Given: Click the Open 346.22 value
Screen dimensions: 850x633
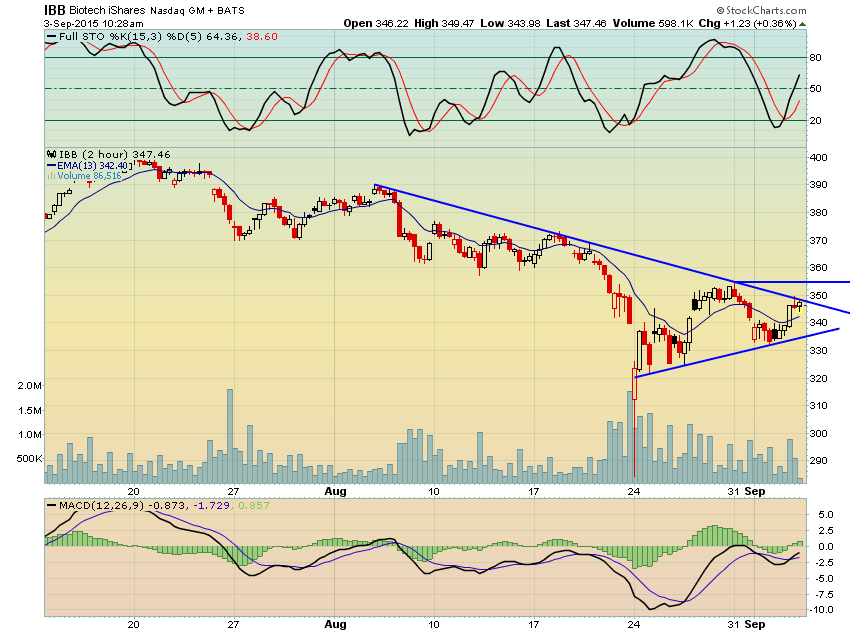Looking at the screenshot, I should point(376,23).
